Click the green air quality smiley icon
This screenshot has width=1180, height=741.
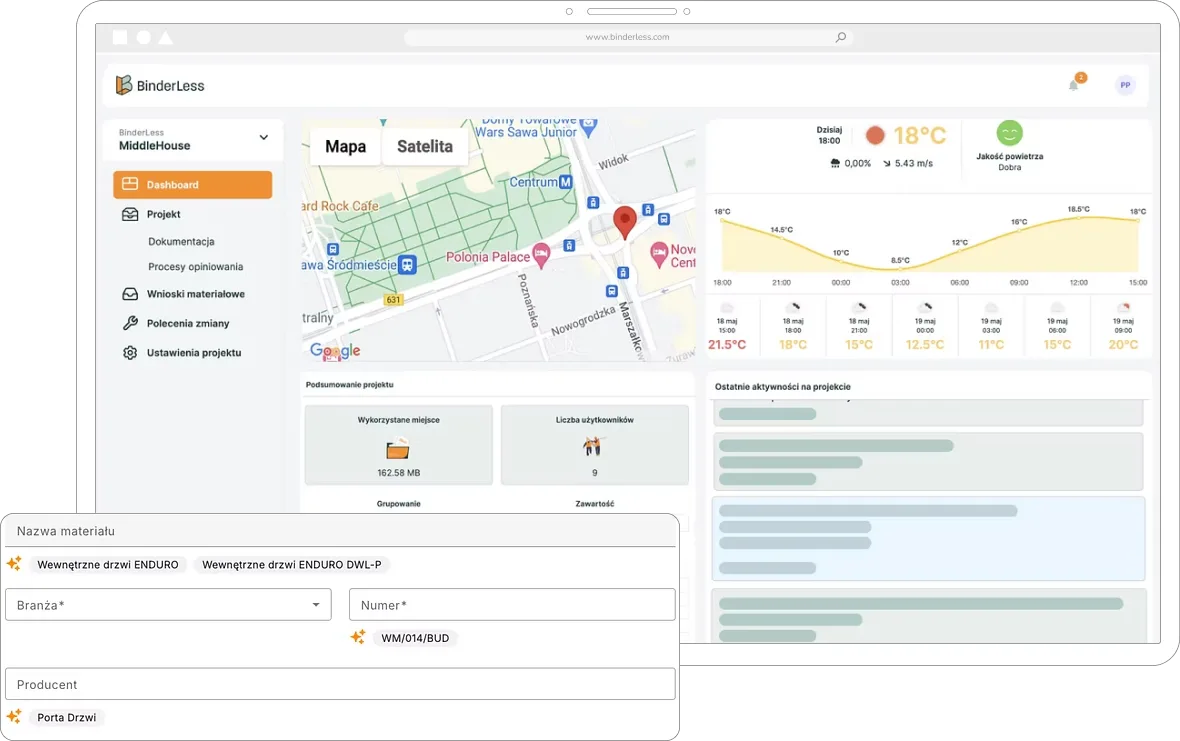tap(1009, 133)
